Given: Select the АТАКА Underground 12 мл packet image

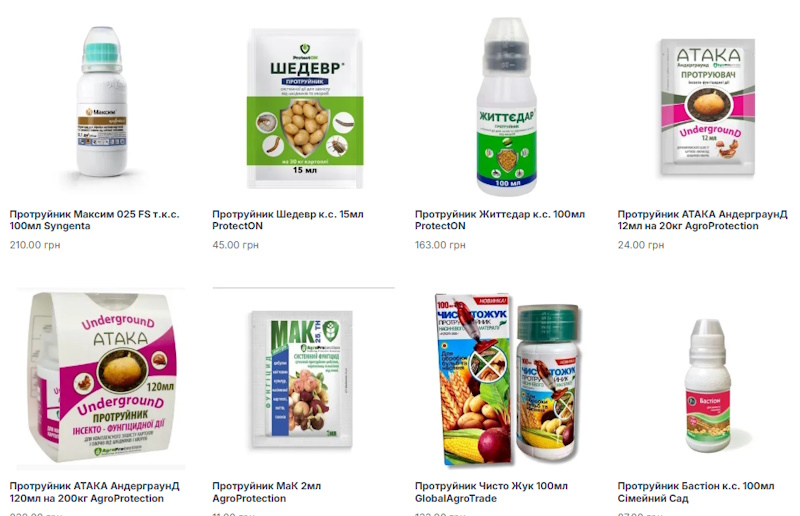Looking at the screenshot, I should click(708, 107).
